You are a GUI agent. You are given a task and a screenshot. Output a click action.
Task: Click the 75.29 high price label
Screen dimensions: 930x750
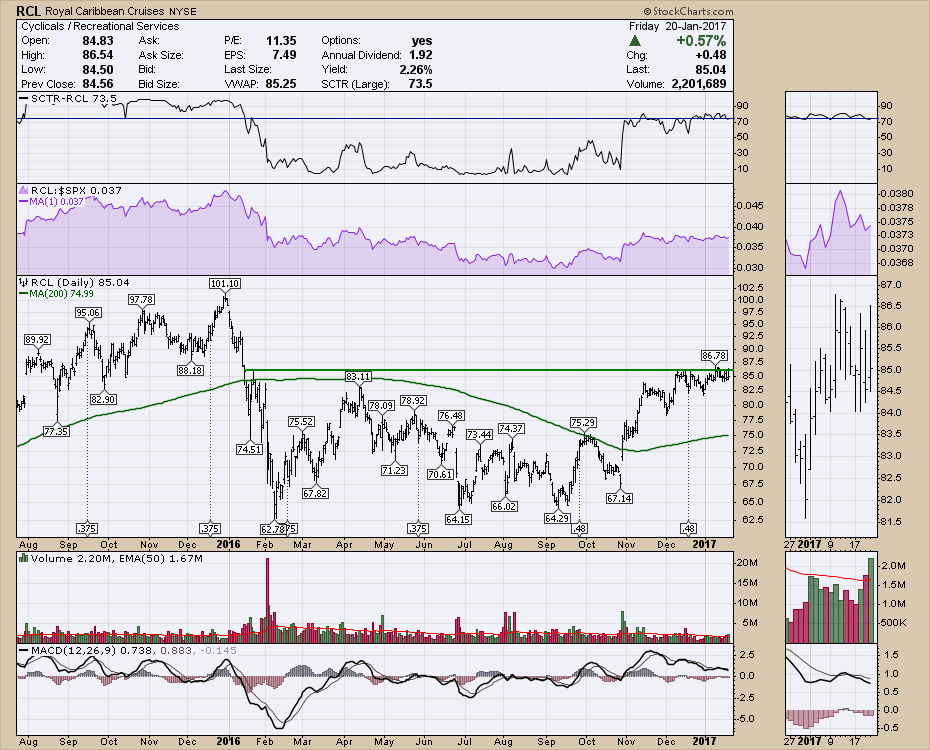tap(583, 423)
